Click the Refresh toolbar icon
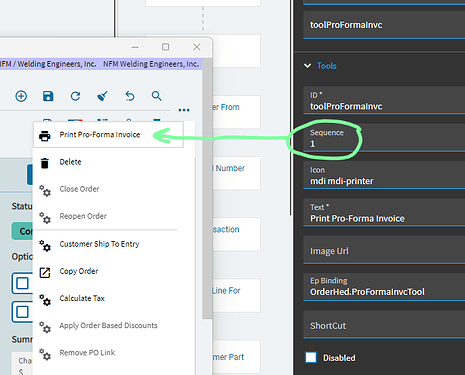This screenshot has width=465, height=375. [75, 96]
